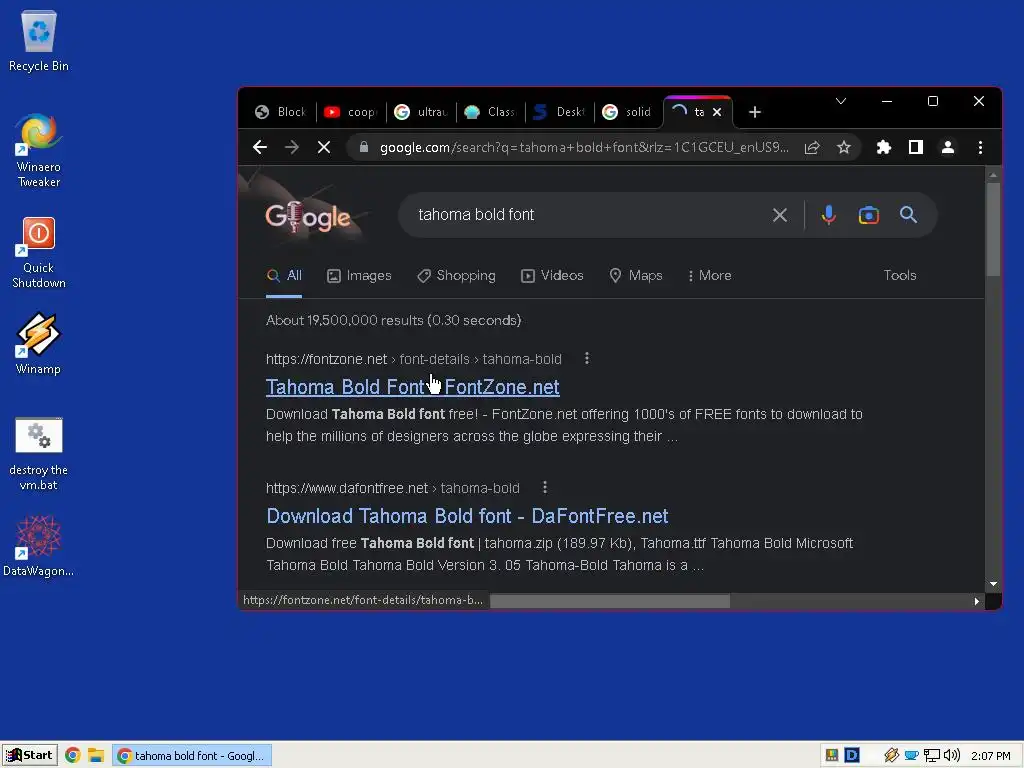Image resolution: width=1024 pixels, height=768 pixels.
Task: Select the All results tab
Action: click(284, 276)
